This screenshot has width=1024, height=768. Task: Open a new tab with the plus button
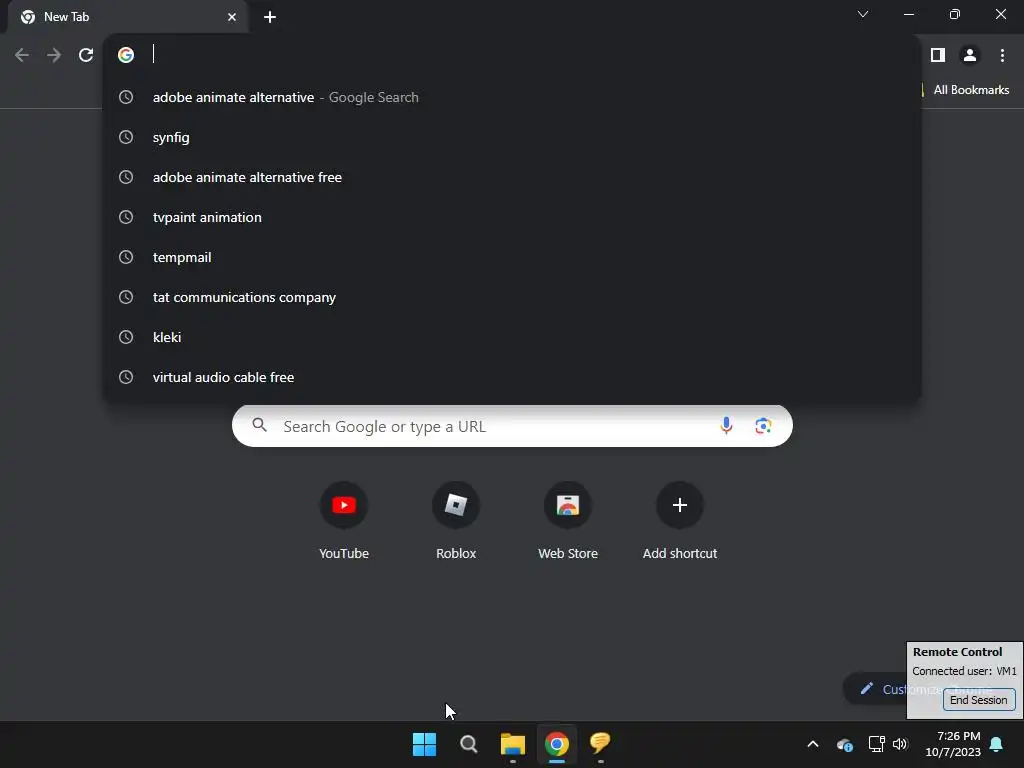270,17
